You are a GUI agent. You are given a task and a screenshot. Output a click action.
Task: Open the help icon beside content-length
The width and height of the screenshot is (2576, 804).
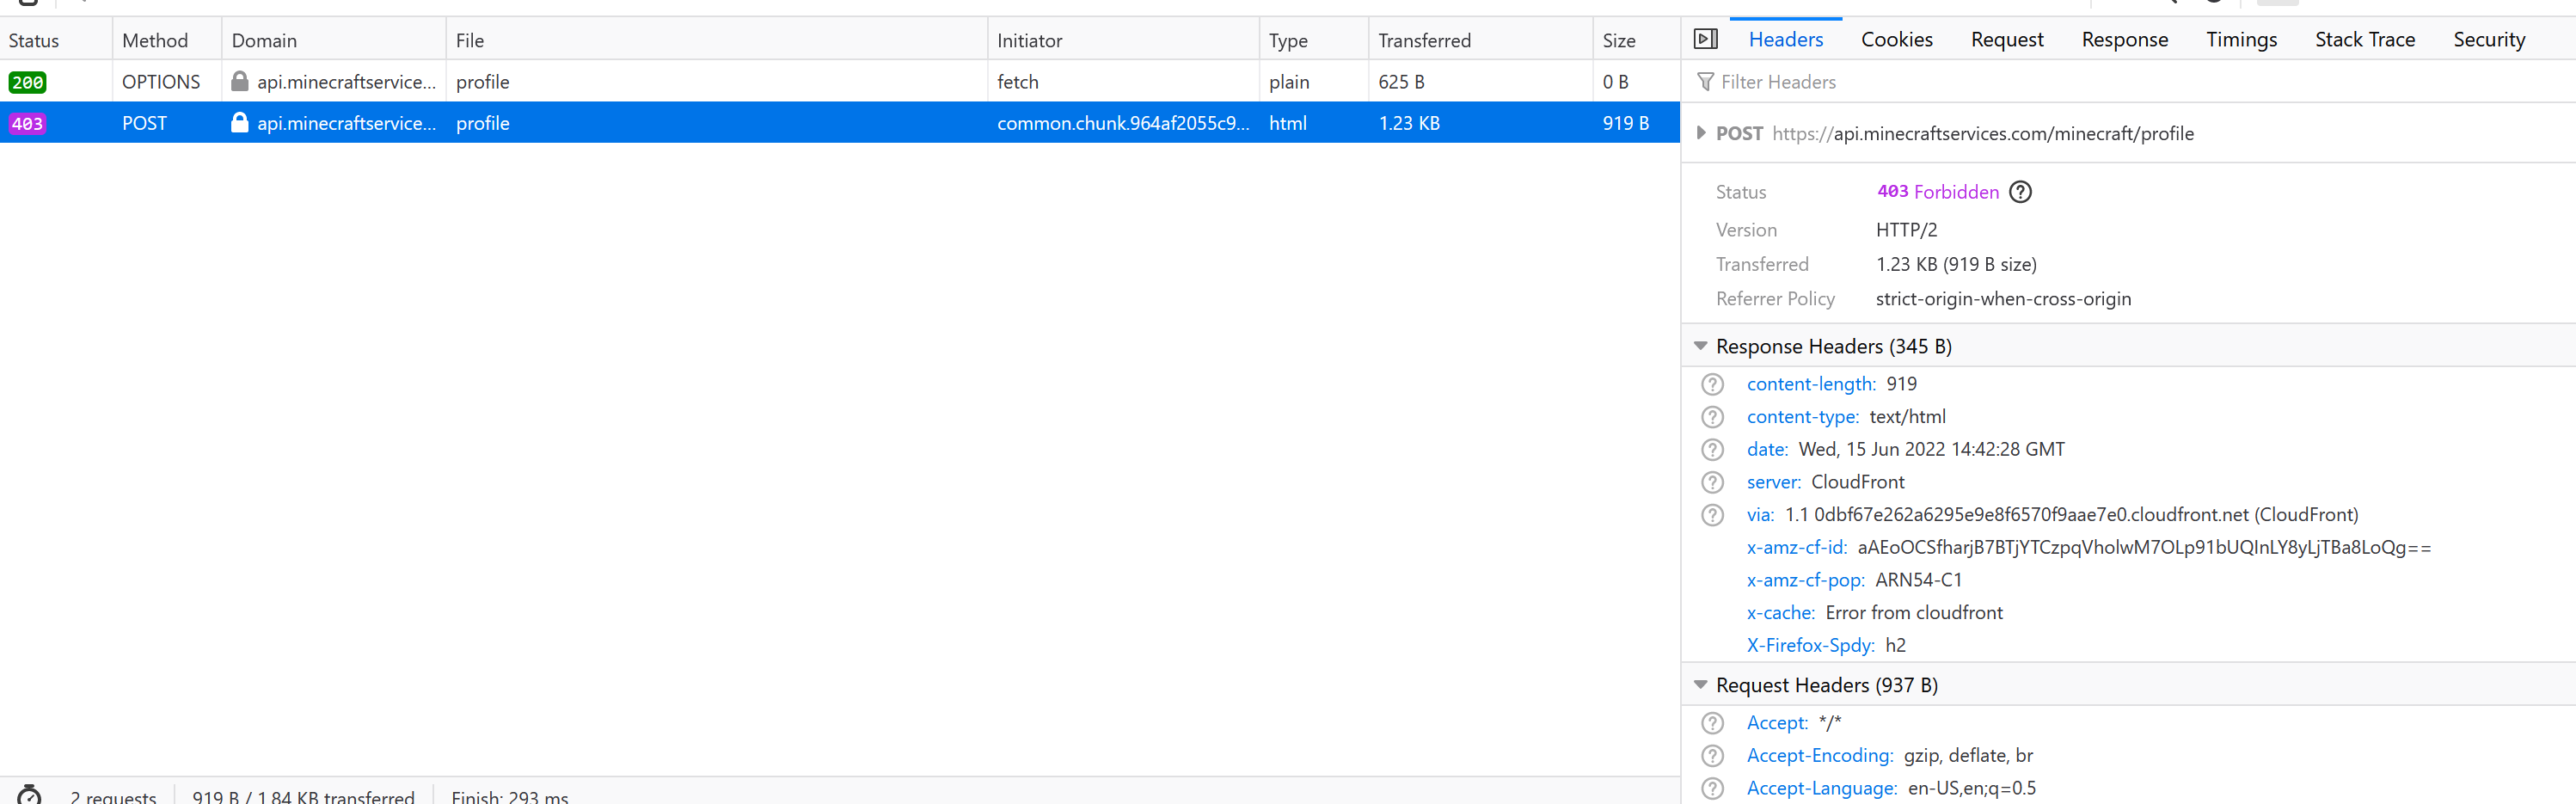pos(1713,384)
